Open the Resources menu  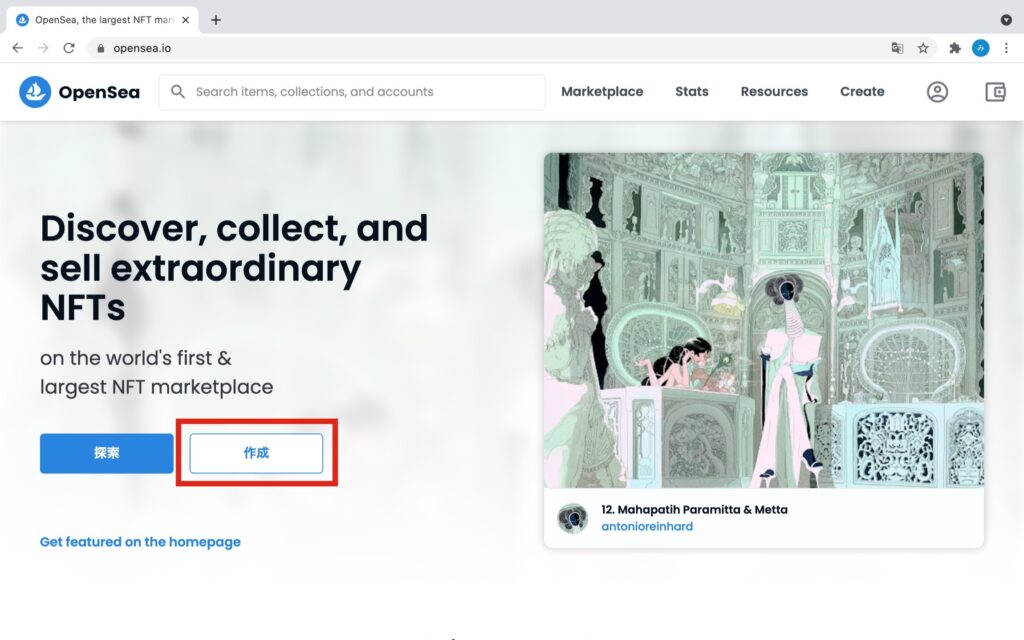point(774,92)
